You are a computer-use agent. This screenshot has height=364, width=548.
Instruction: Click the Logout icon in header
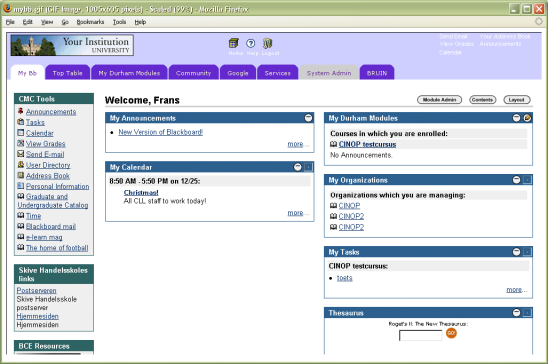pyautogui.click(x=267, y=43)
